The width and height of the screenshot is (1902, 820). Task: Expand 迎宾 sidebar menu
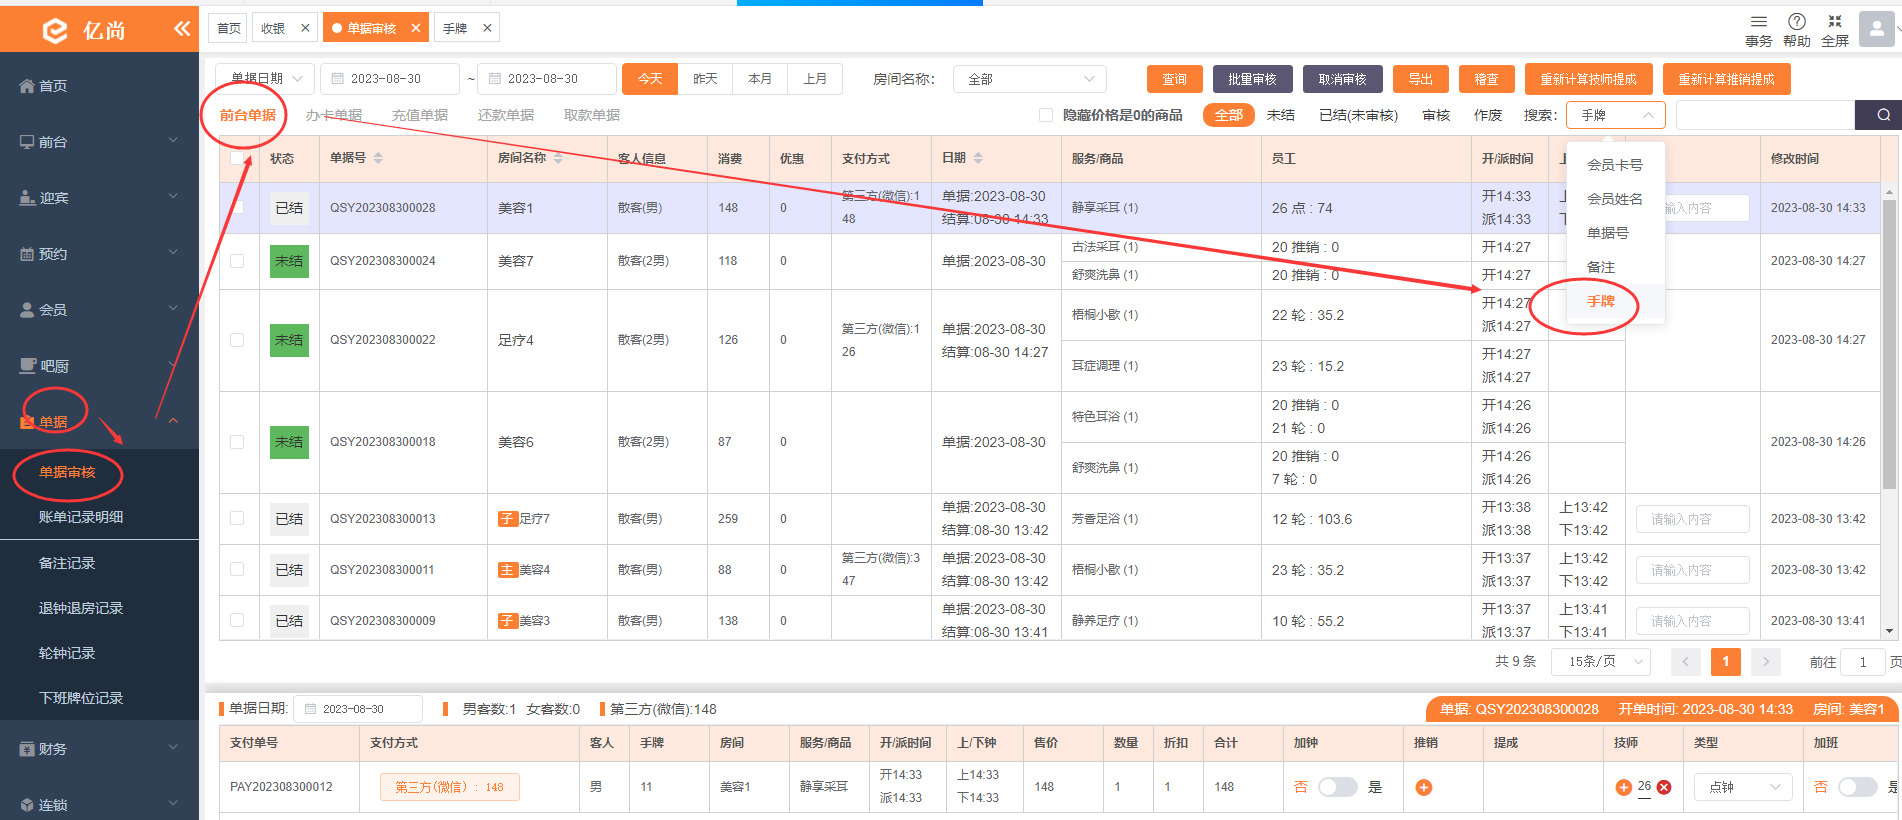pyautogui.click(x=99, y=198)
